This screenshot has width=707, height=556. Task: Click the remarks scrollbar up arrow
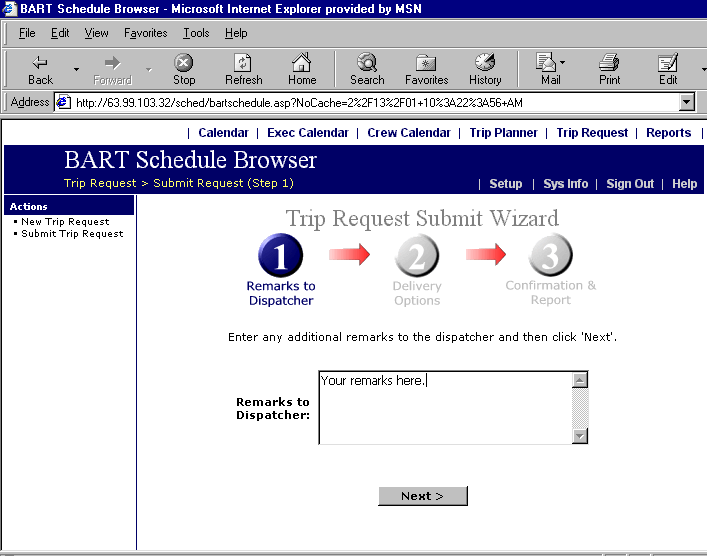[580, 380]
